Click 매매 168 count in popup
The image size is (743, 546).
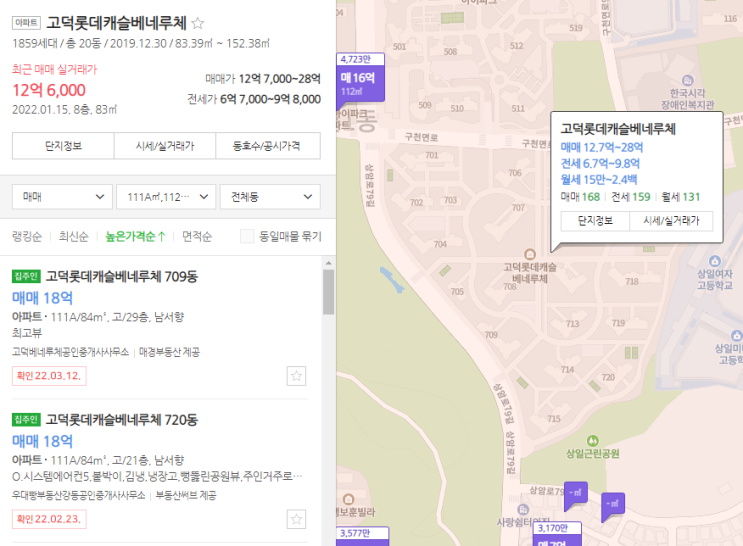tap(580, 197)
